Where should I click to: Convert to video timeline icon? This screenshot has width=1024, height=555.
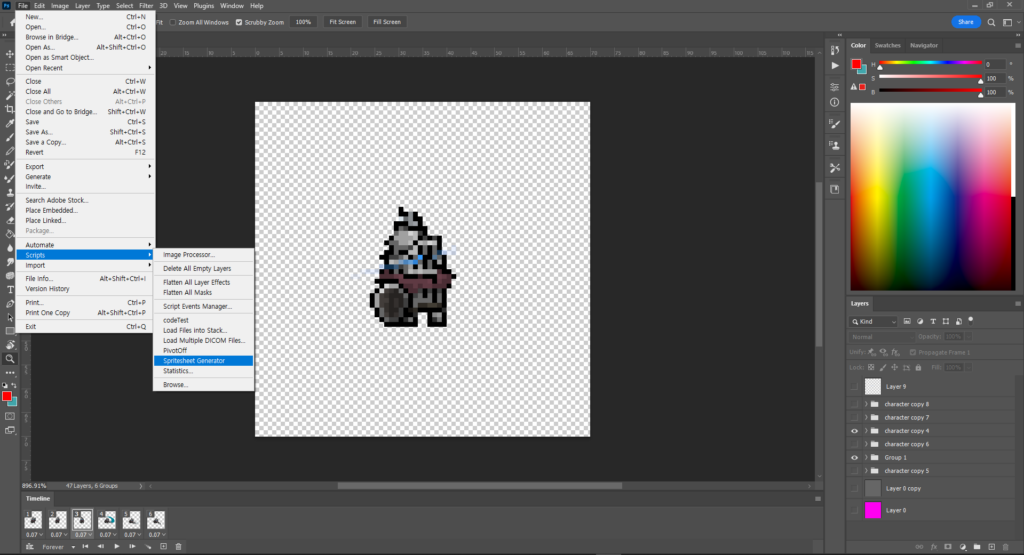coord(29,547)
